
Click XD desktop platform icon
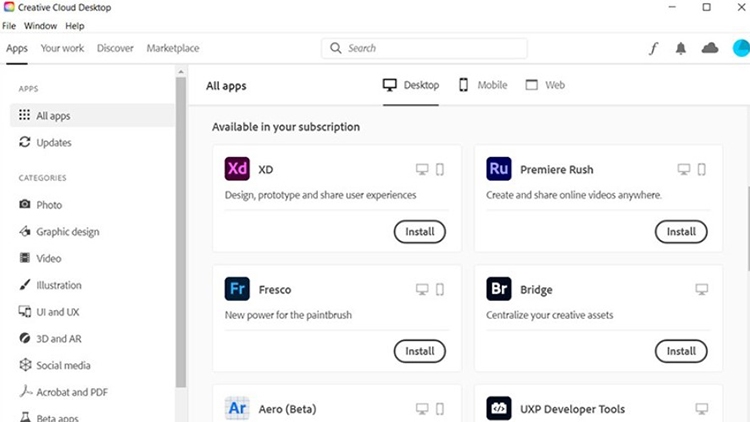(422, 169)
